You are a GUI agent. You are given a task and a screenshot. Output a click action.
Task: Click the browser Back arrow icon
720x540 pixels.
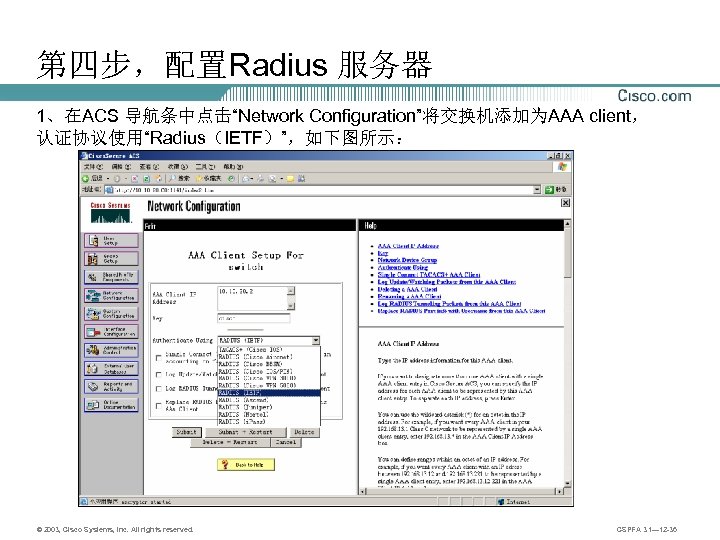tap(86, 178)
